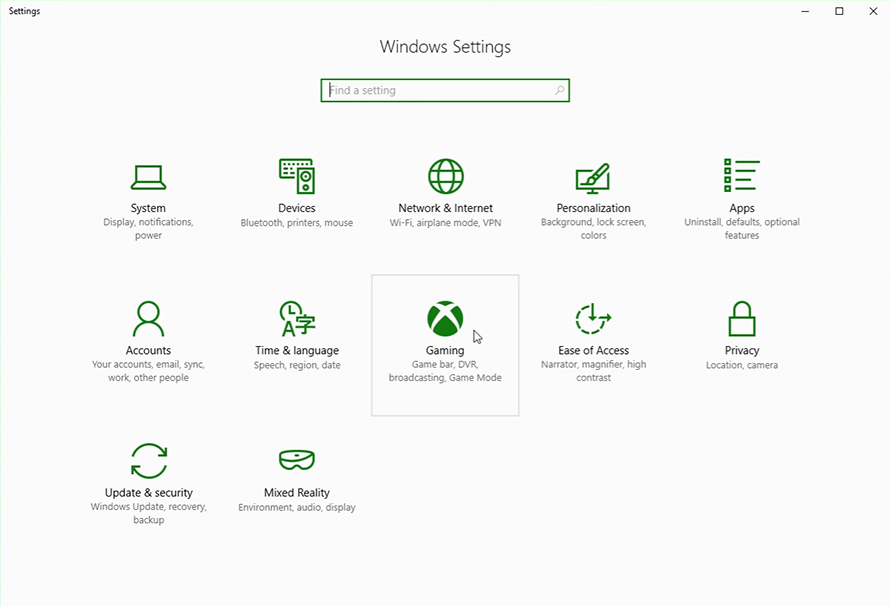Open the Personalization paintbrush icon

[x=593, y=178]
